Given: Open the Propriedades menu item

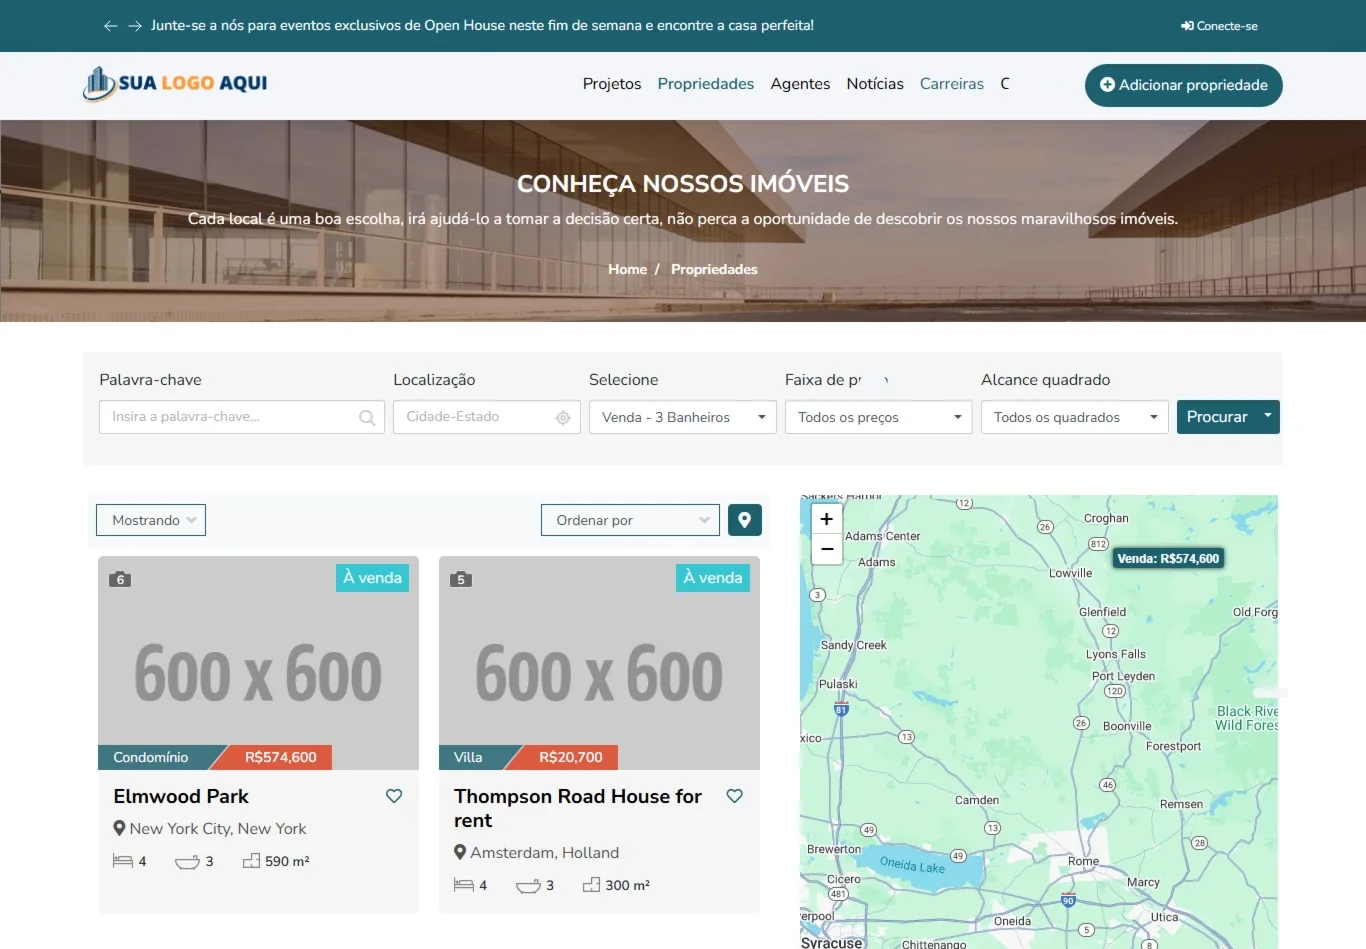Looking at the screenshot, I should (x=706, y=84).
